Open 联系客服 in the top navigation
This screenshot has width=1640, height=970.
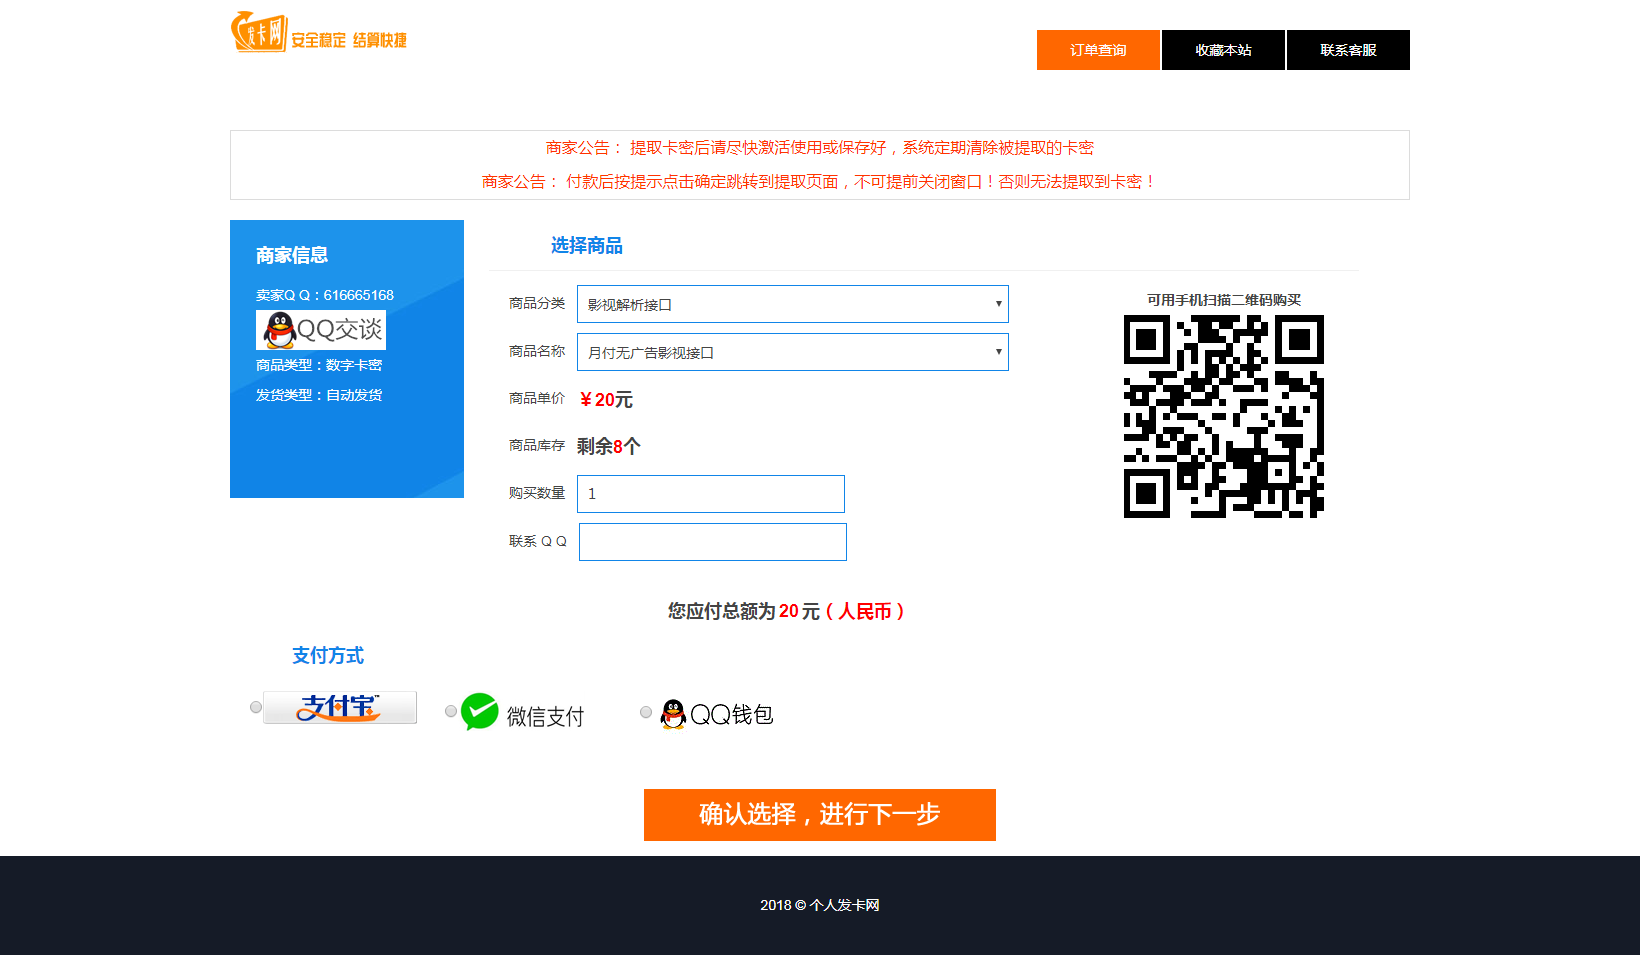[x=1348, y=50]
